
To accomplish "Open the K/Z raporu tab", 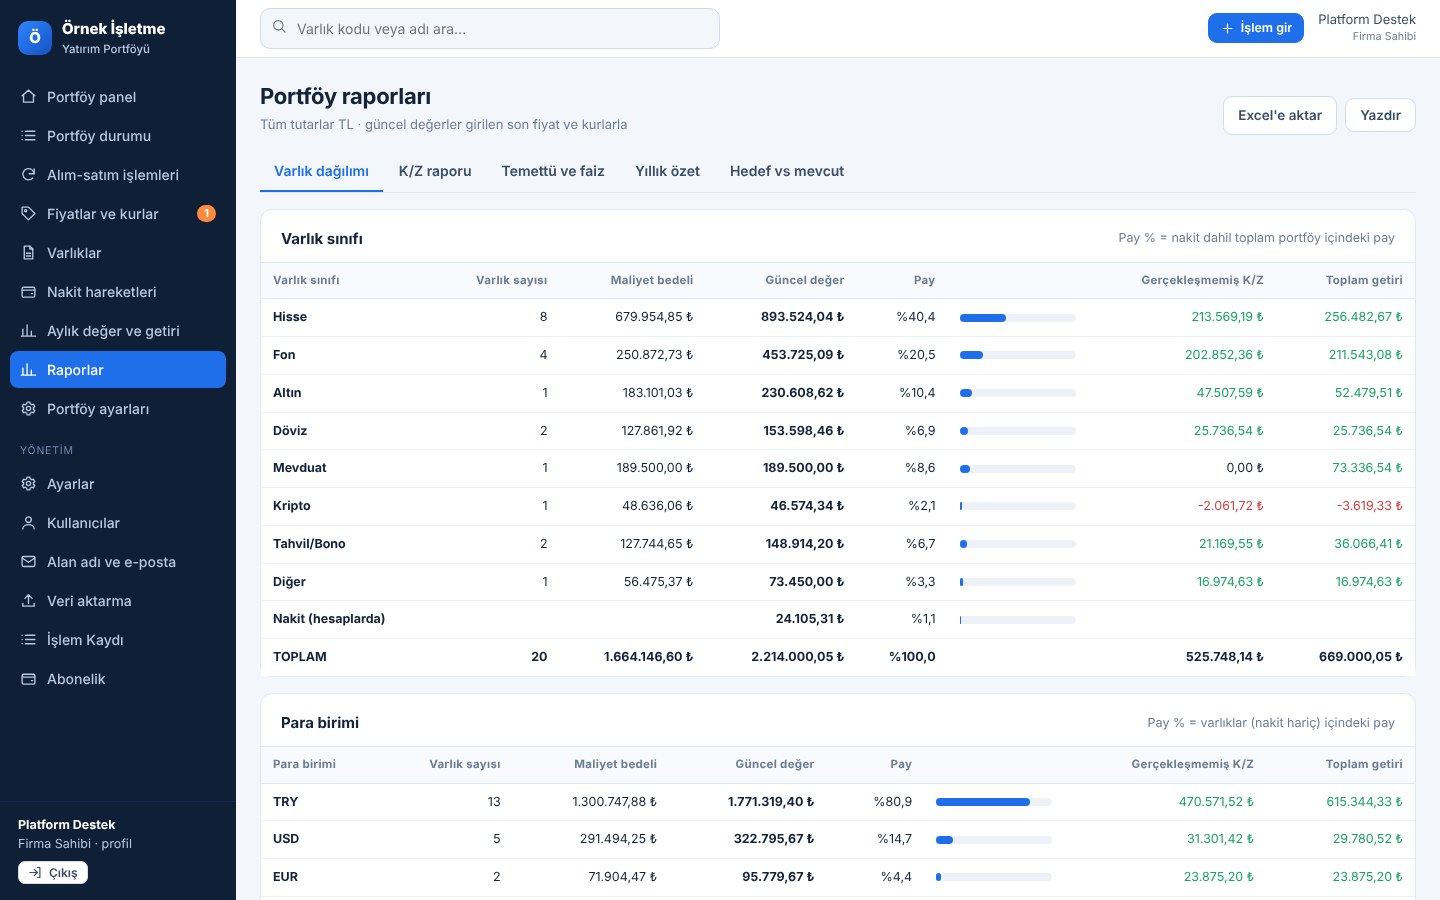I will [435, 171].
